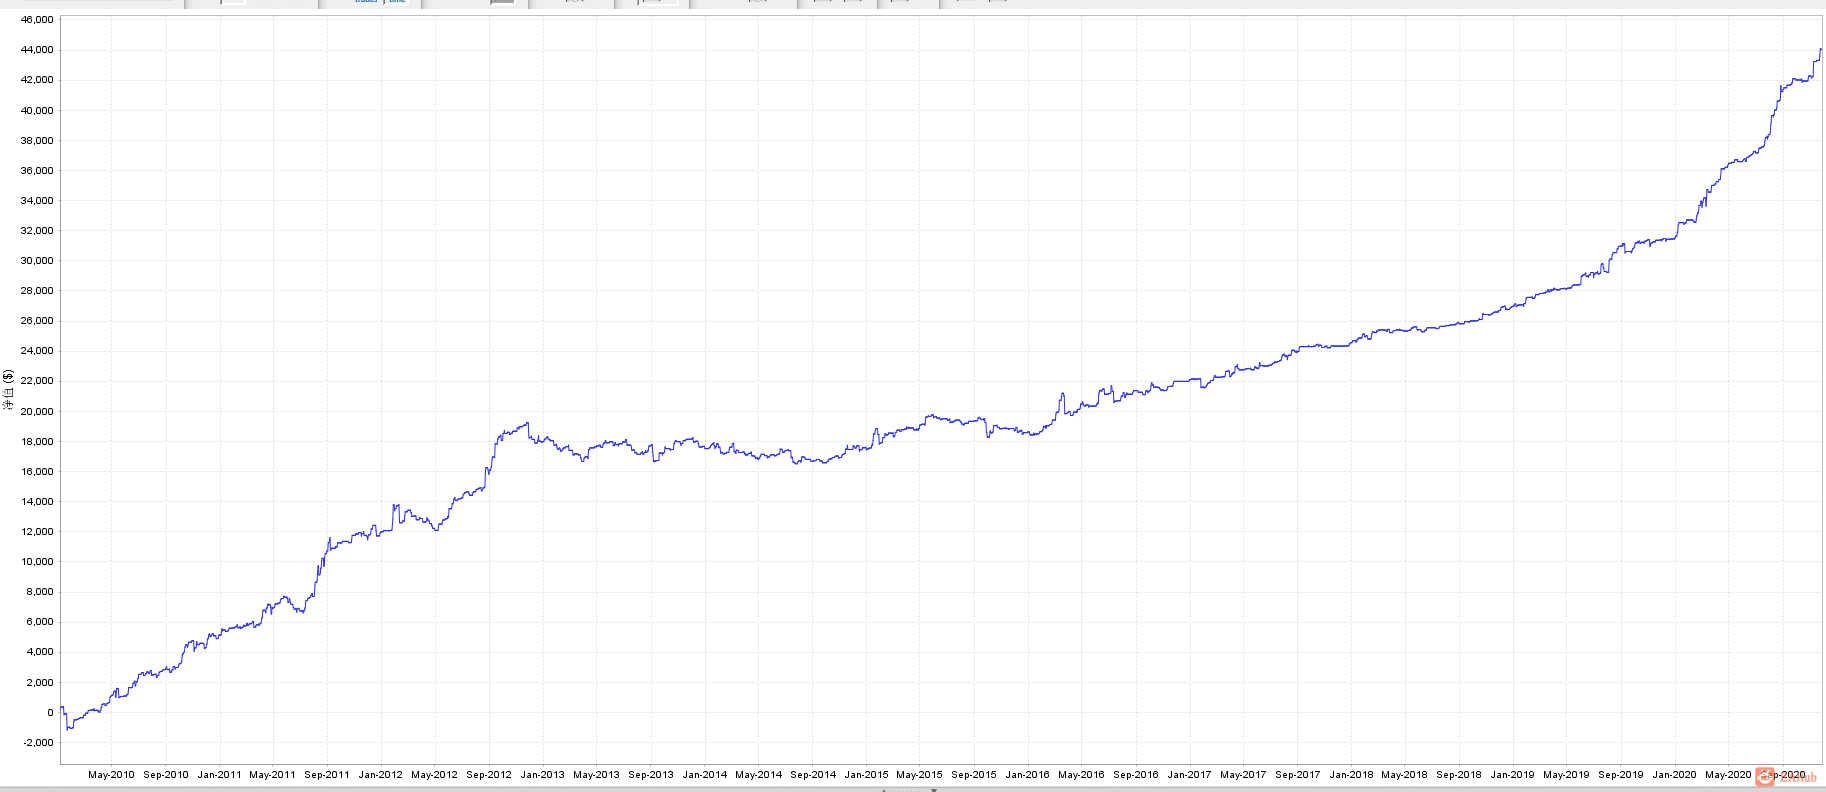Viewport: 1826px width, 792px height.
Task: Click the "Sep-2013" date axis label
Action: [651, 775]
